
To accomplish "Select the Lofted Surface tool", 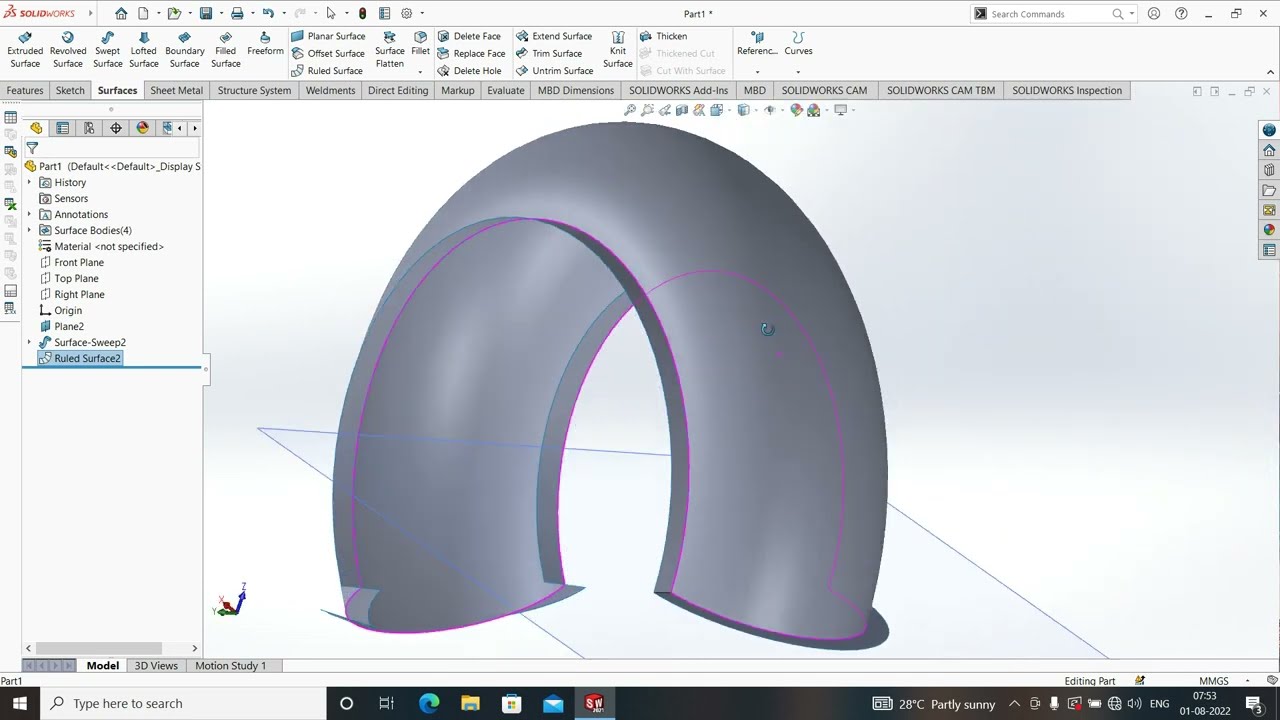I will (x=144, y=50).
